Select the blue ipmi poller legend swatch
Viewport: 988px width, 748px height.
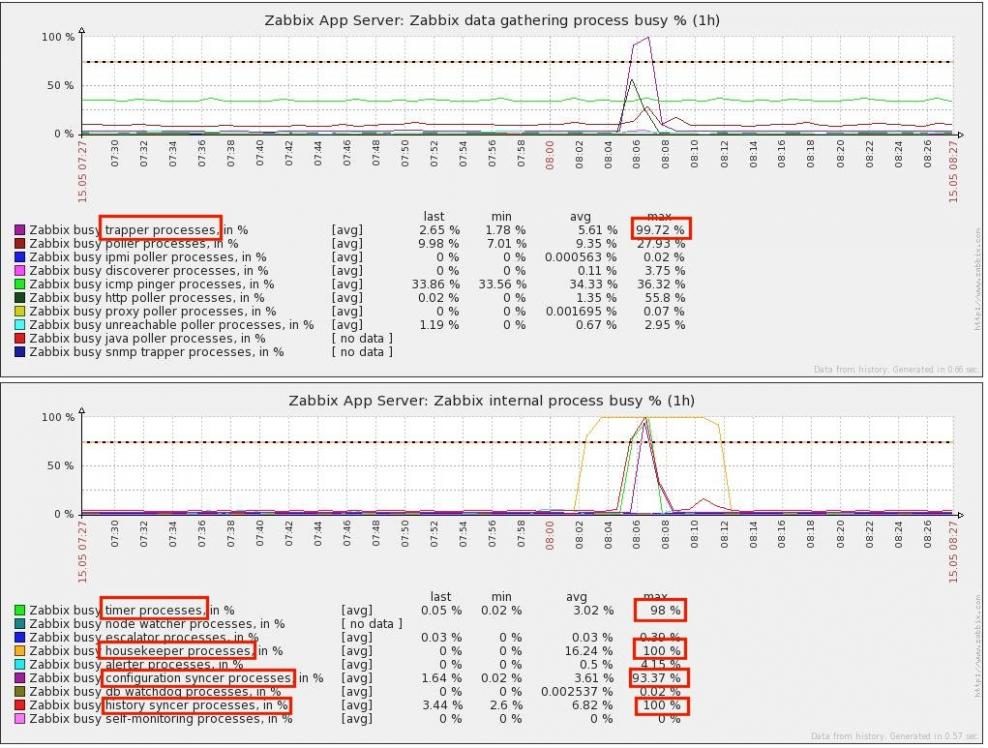[20, 257]
